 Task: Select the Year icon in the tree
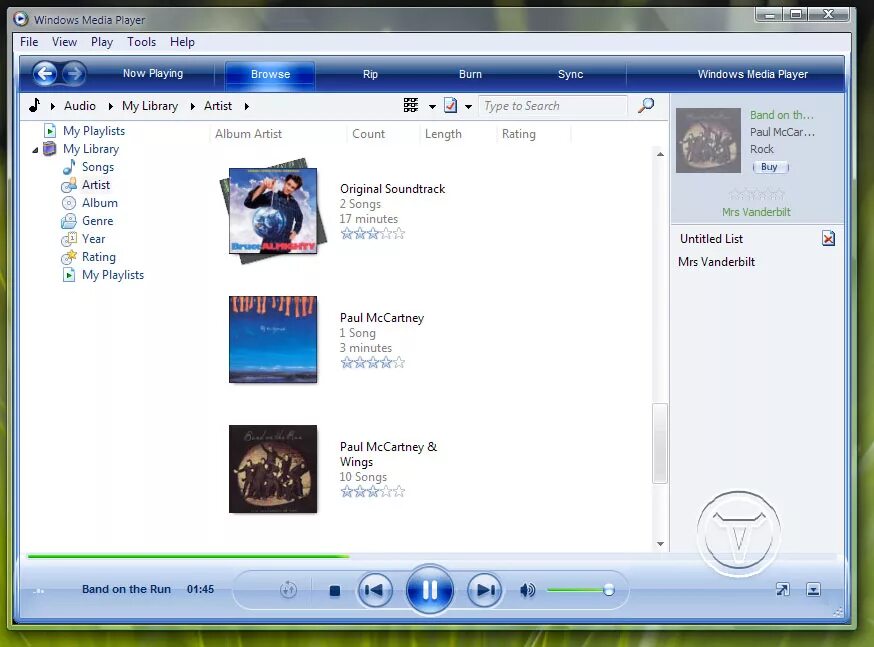pyautogui.click(x=69, y=239)
